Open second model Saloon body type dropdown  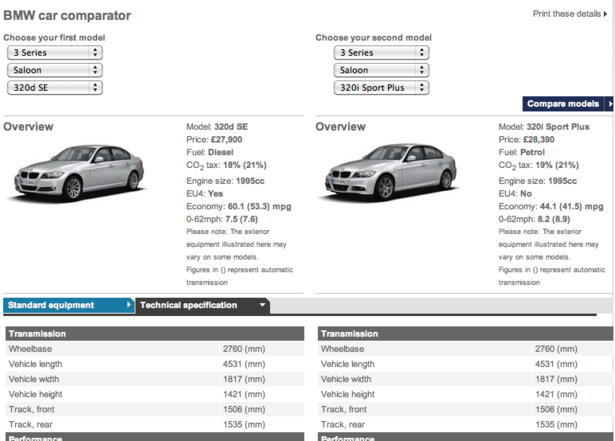tap(382, 70)
